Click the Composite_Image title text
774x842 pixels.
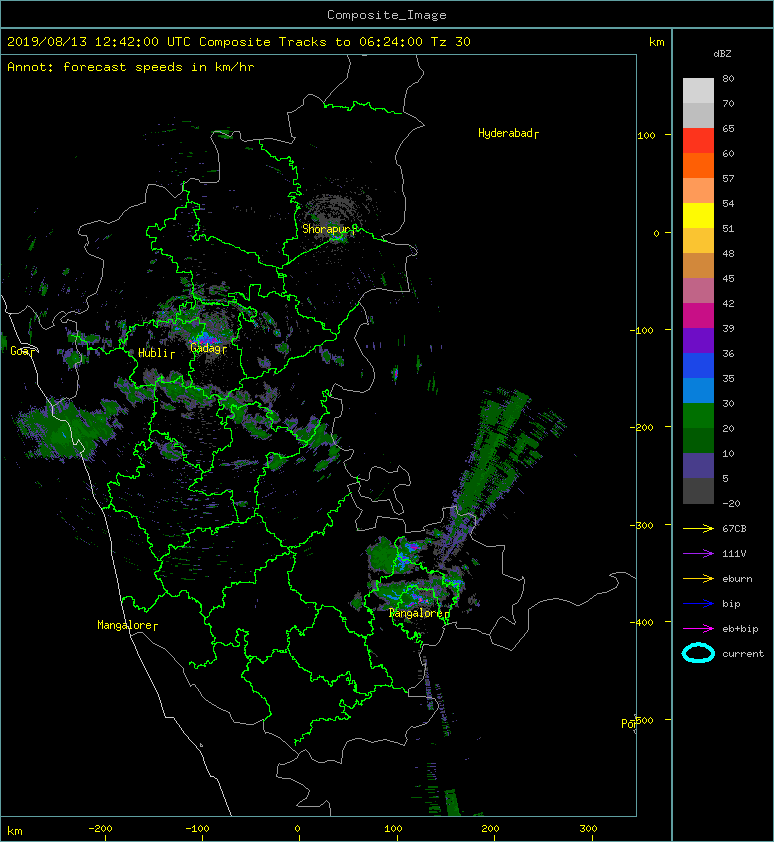[387, 15]
